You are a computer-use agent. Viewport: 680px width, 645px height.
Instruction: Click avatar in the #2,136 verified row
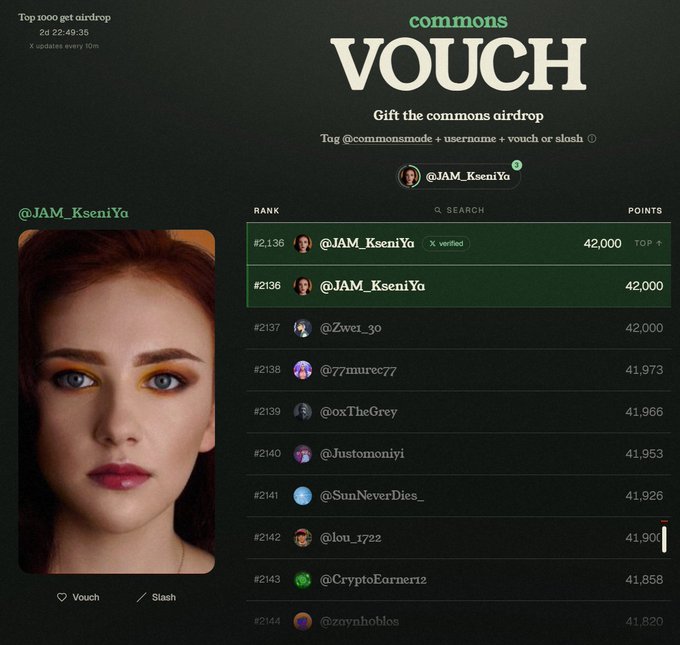(x=303, y=243)
